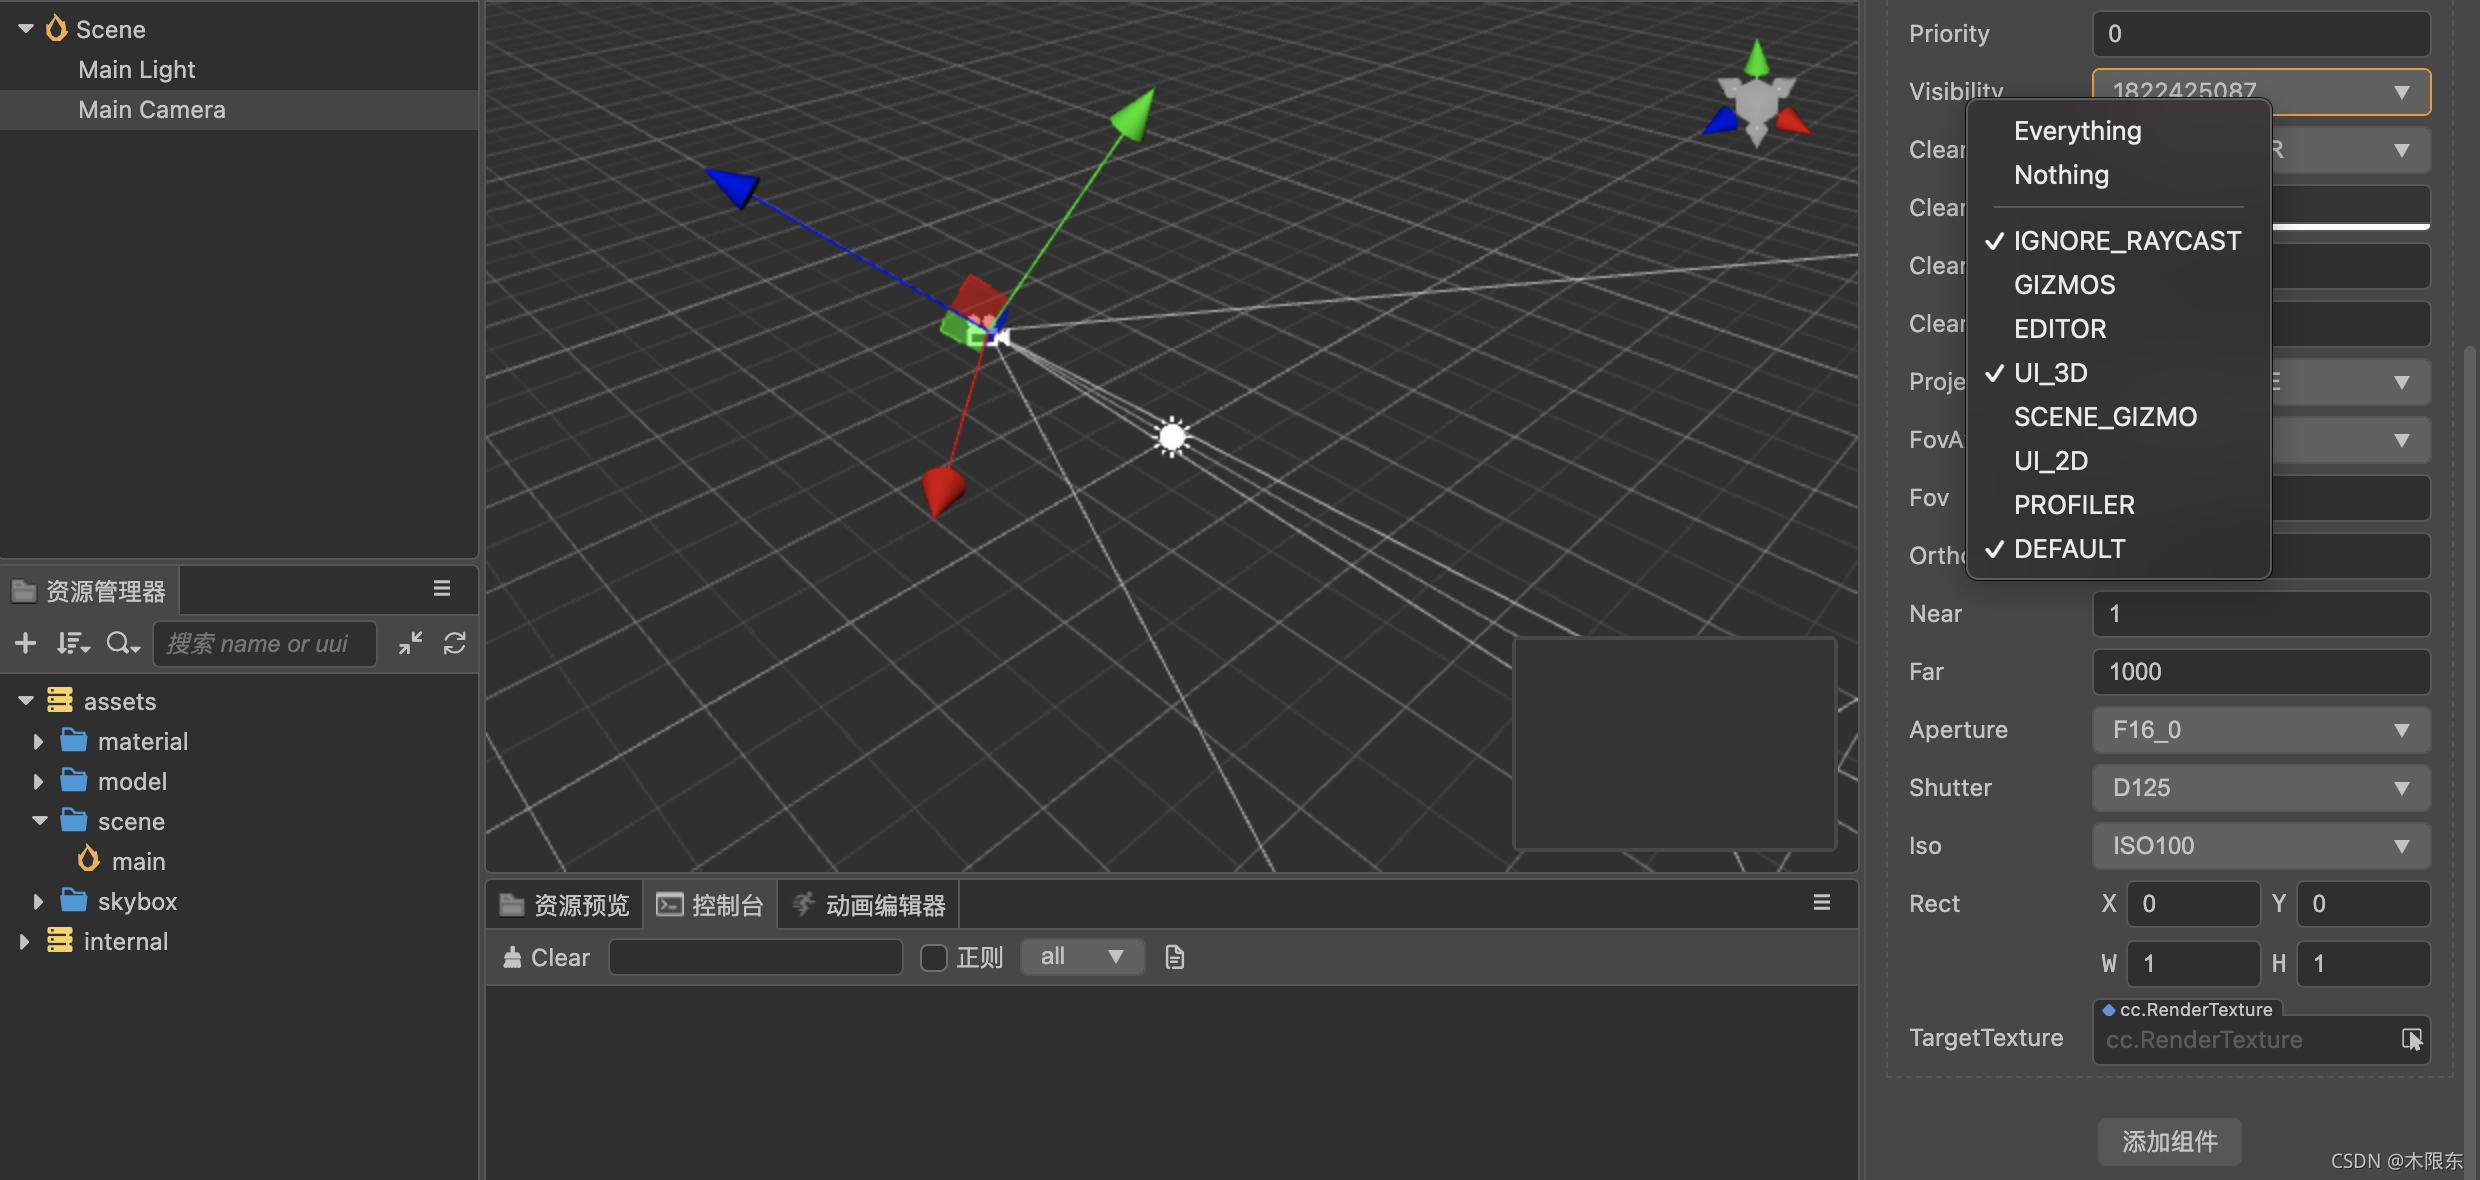The height and width of the screenshot is (1180, 2480).
Task: Select Everything in visibility menu
Action: [2077, 131]
